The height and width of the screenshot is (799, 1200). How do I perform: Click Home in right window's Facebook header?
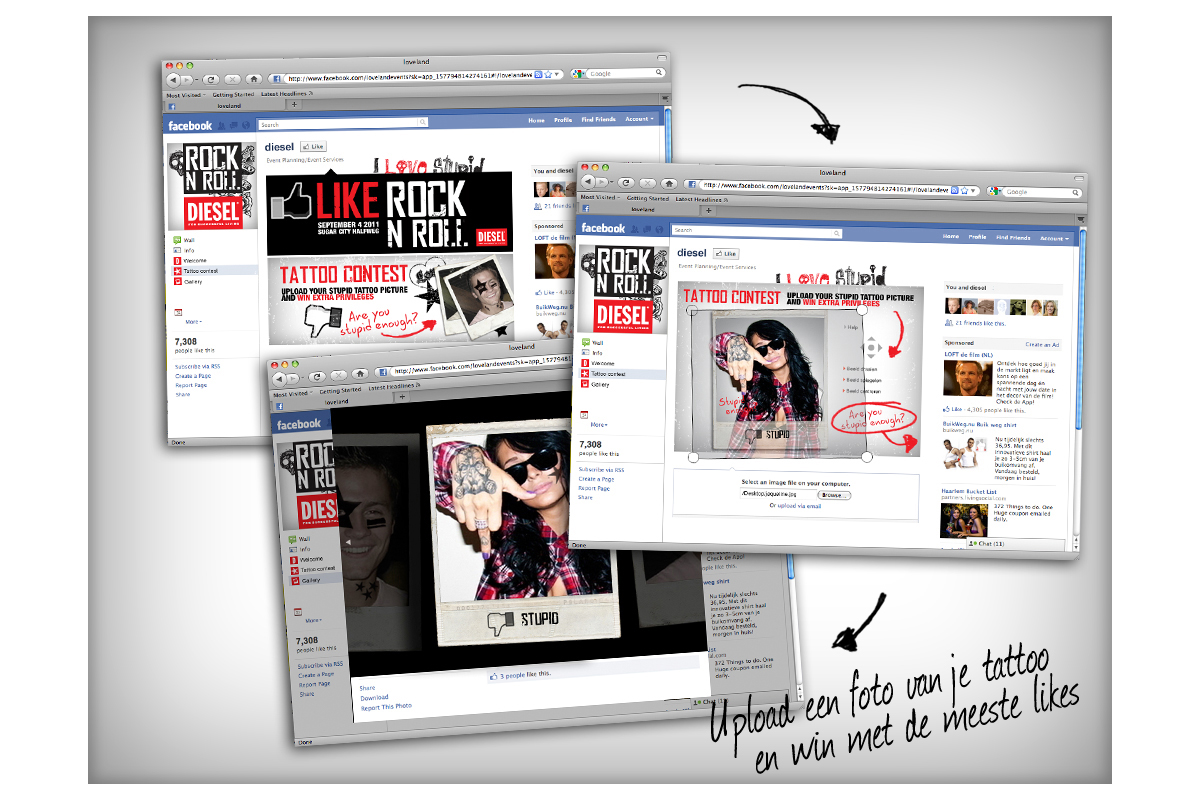pos(950,237)
